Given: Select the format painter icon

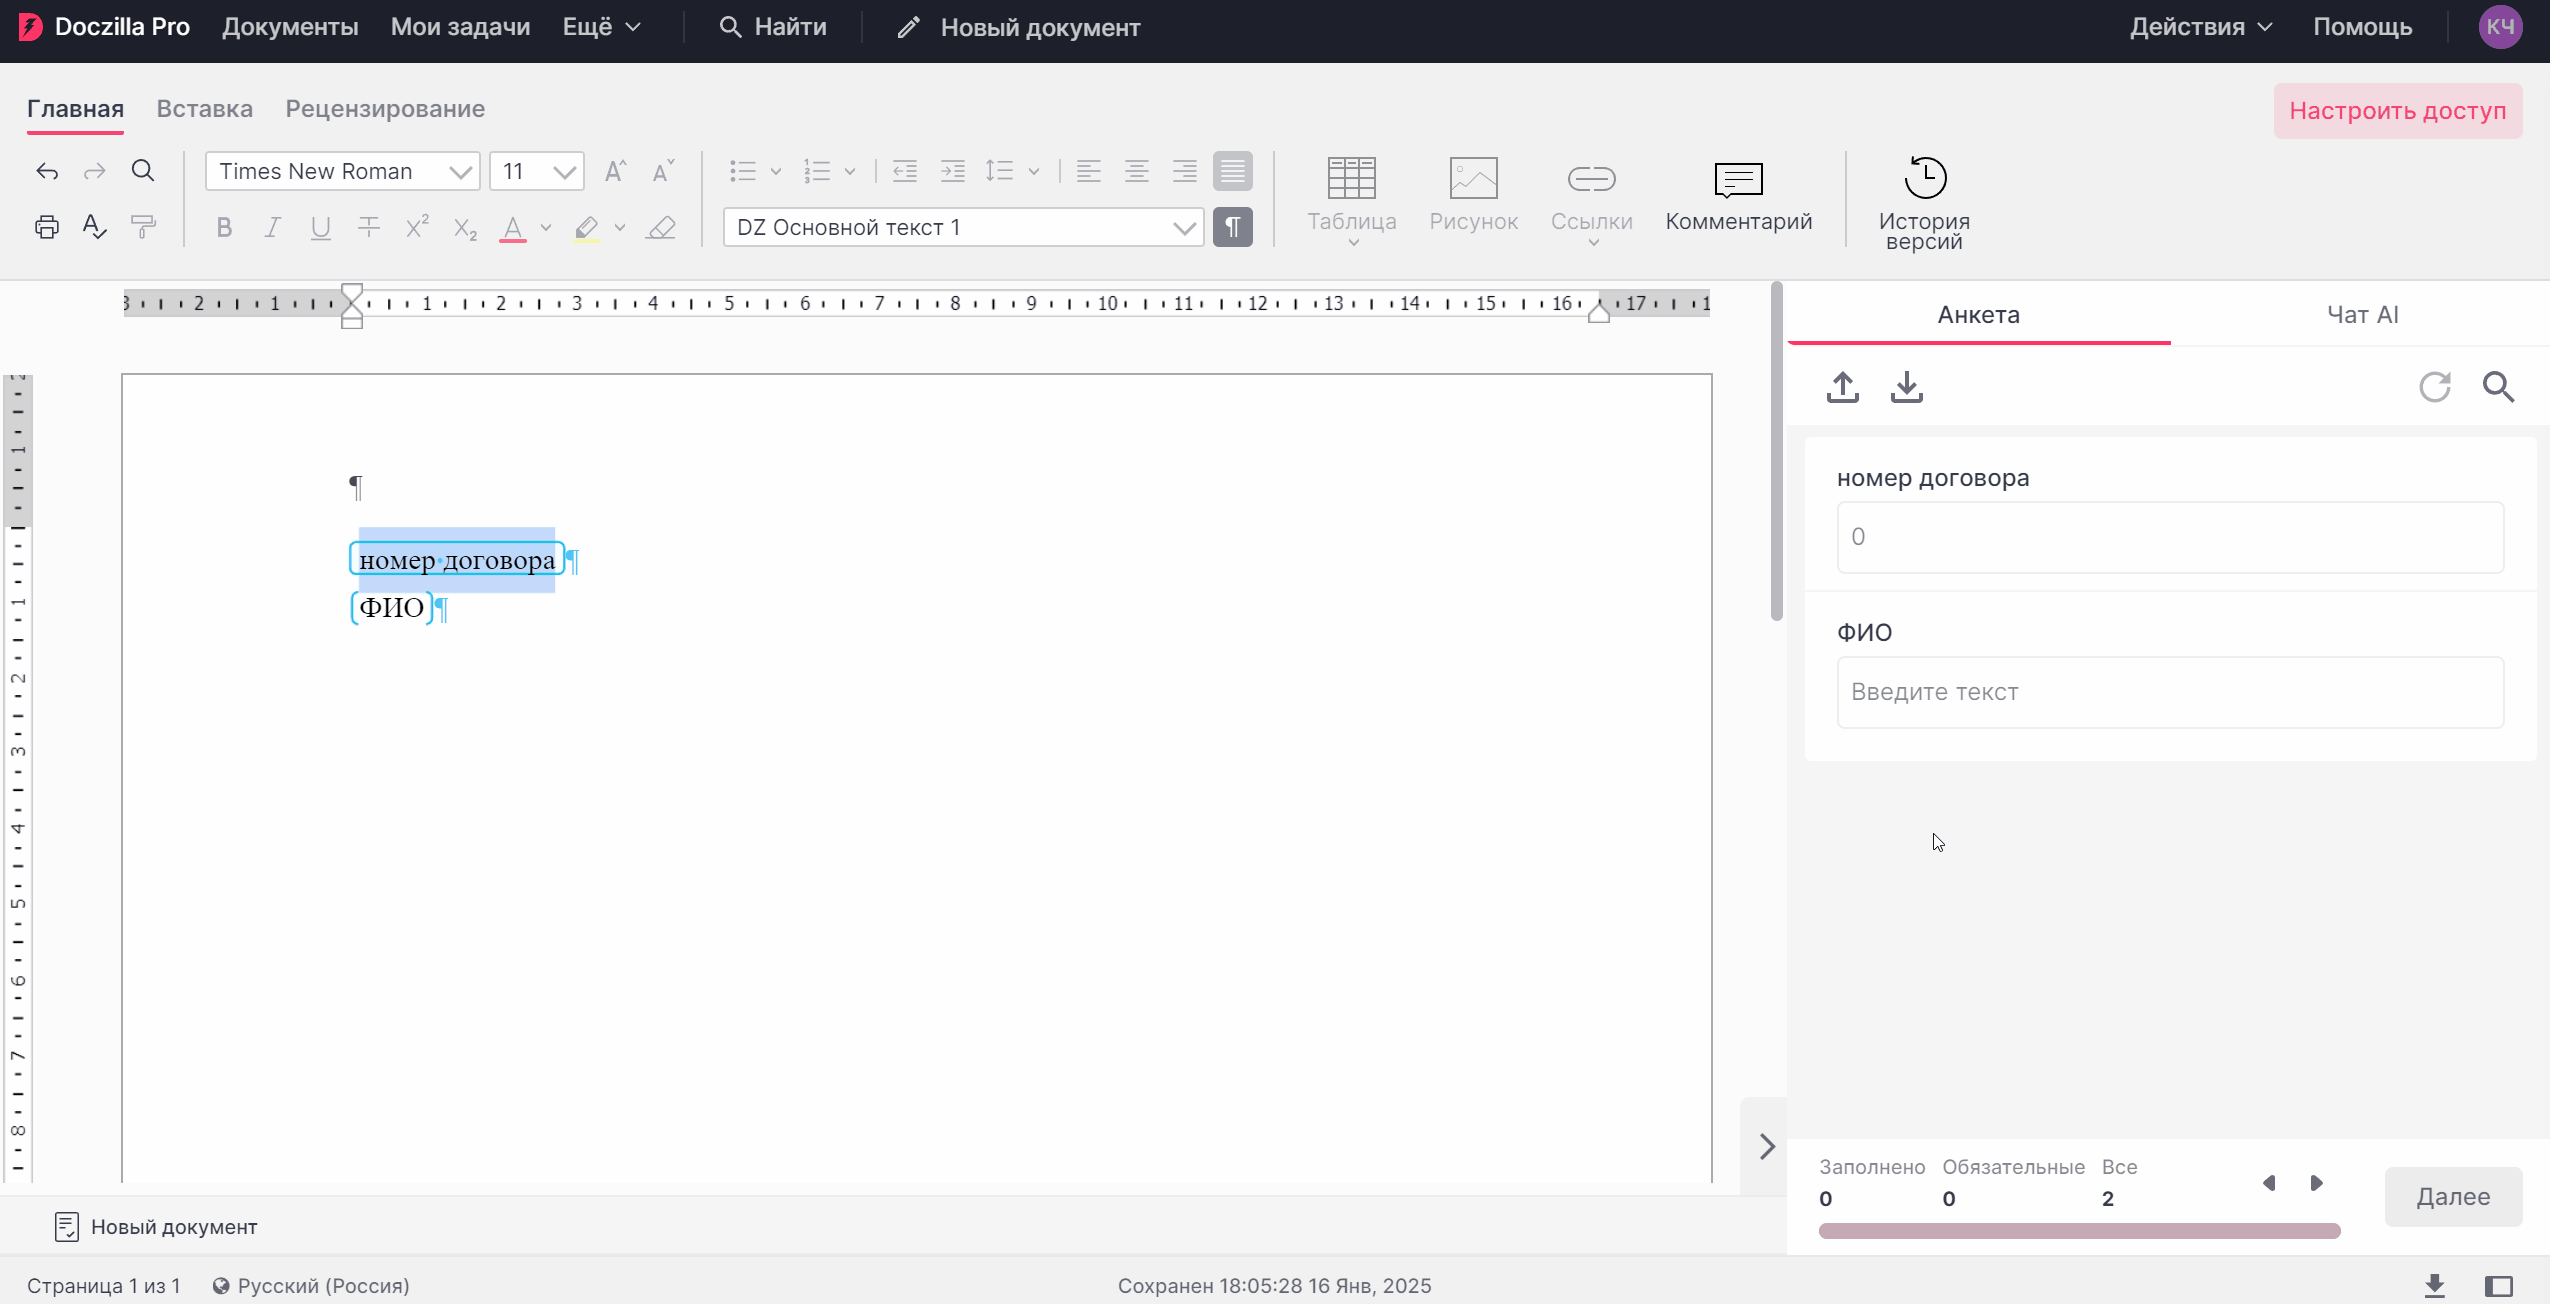Looking at the screenshot, I should pos(143,227).
